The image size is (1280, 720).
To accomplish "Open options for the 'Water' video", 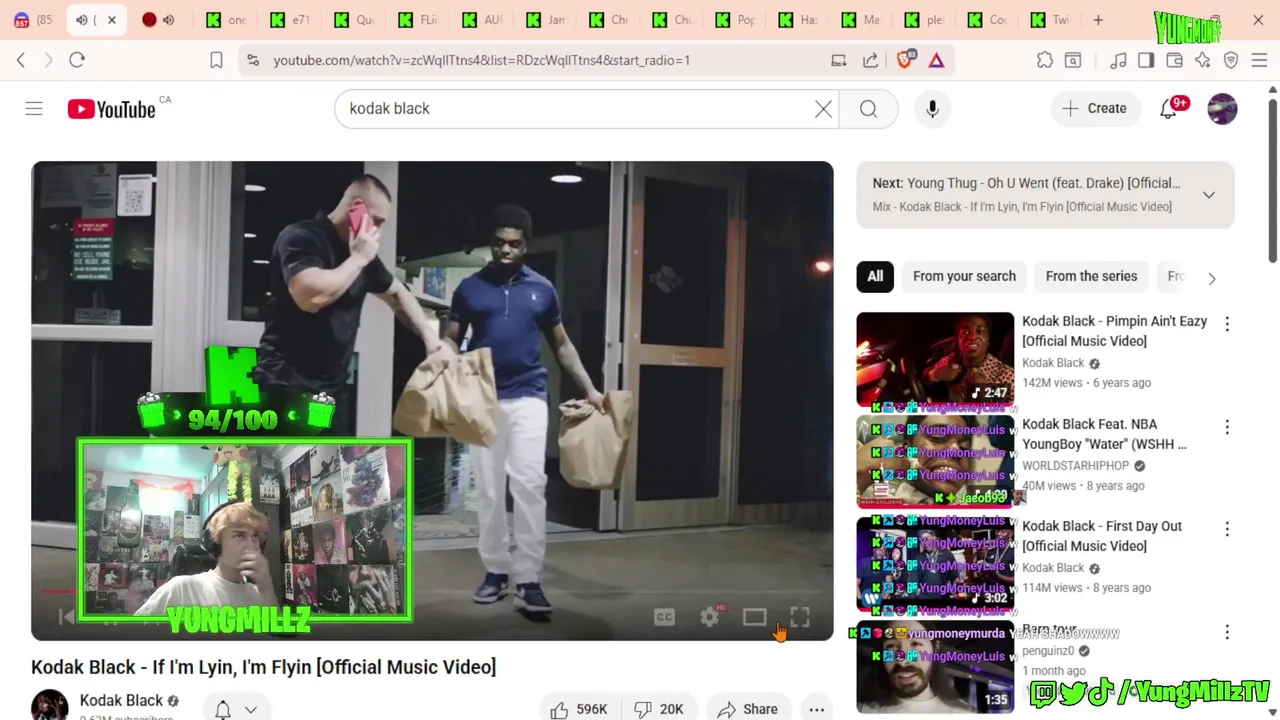I will pyautogui.click(x=1227, y=427).
